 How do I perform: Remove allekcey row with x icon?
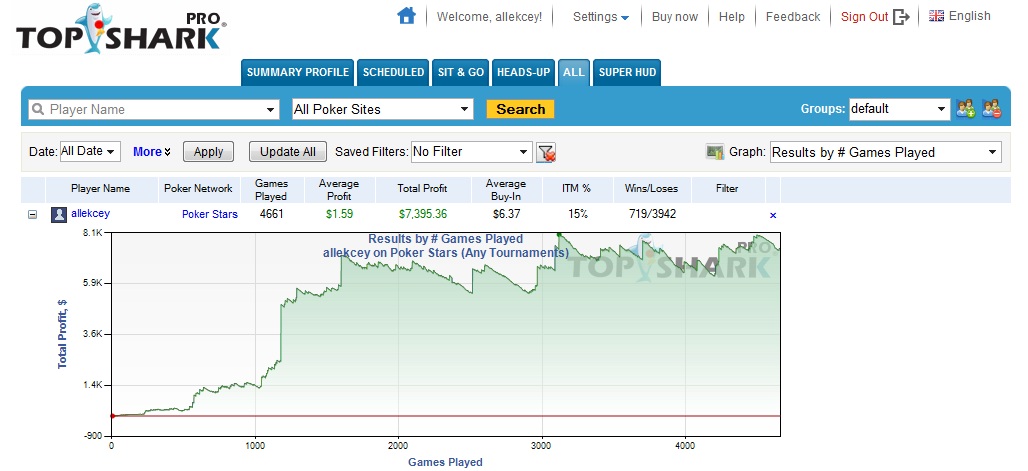[x=772, y=215]
